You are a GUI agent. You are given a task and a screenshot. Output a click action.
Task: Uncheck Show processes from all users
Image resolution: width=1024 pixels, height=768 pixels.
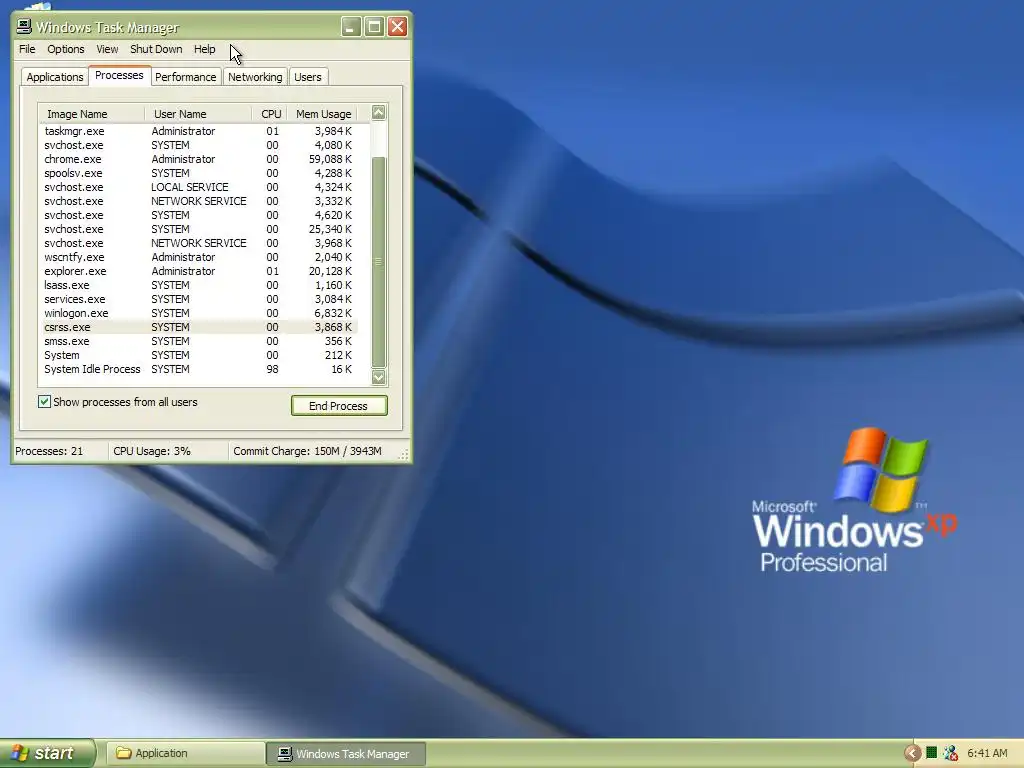point(44,402)
